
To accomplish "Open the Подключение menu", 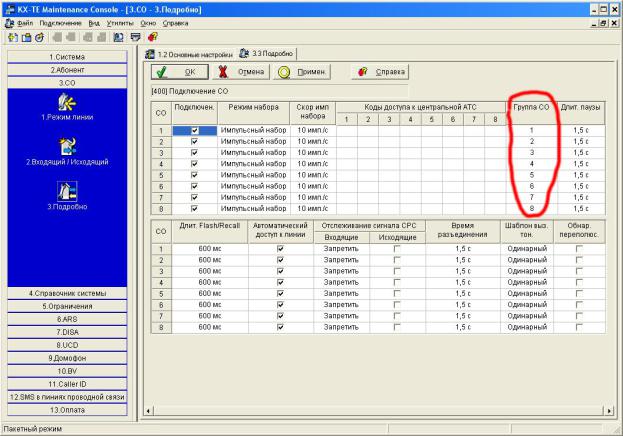I will tap(60, 23).
